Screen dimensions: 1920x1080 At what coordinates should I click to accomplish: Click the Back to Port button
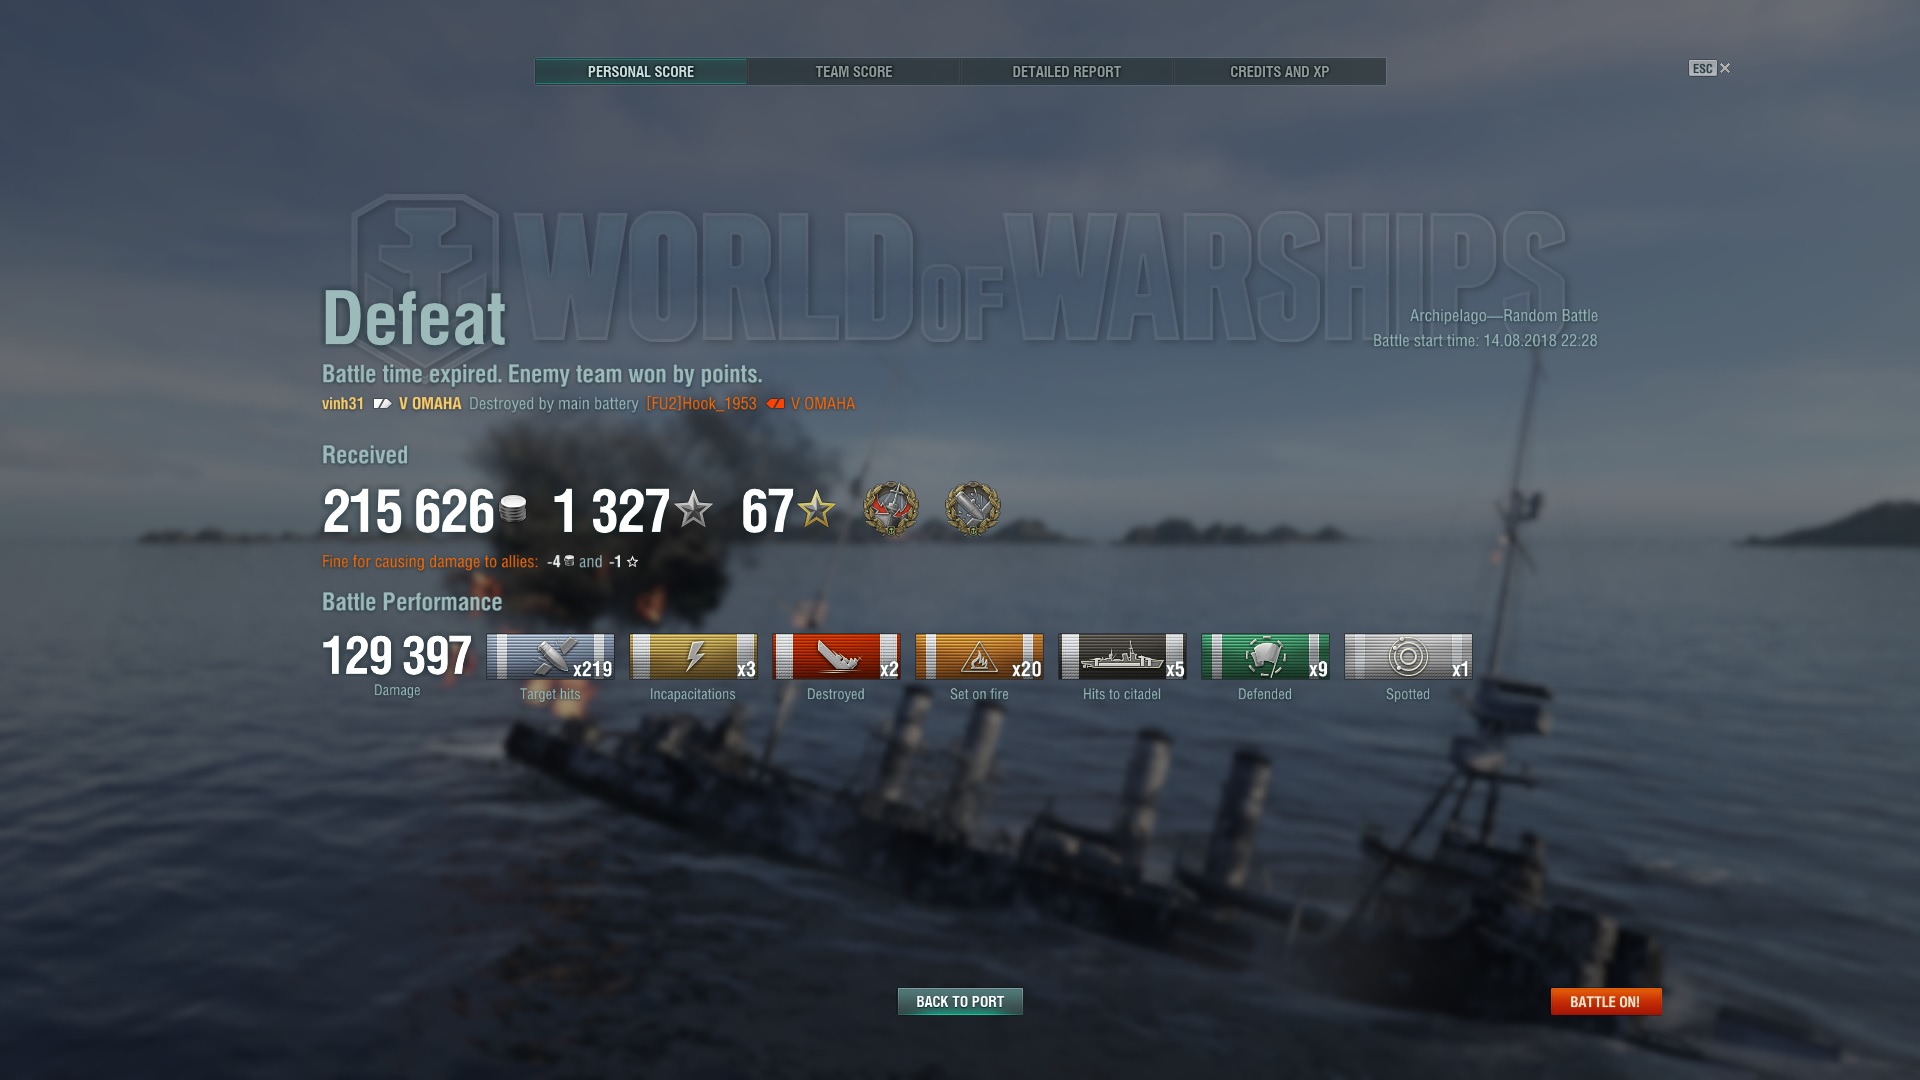[x=960, y=1001]
